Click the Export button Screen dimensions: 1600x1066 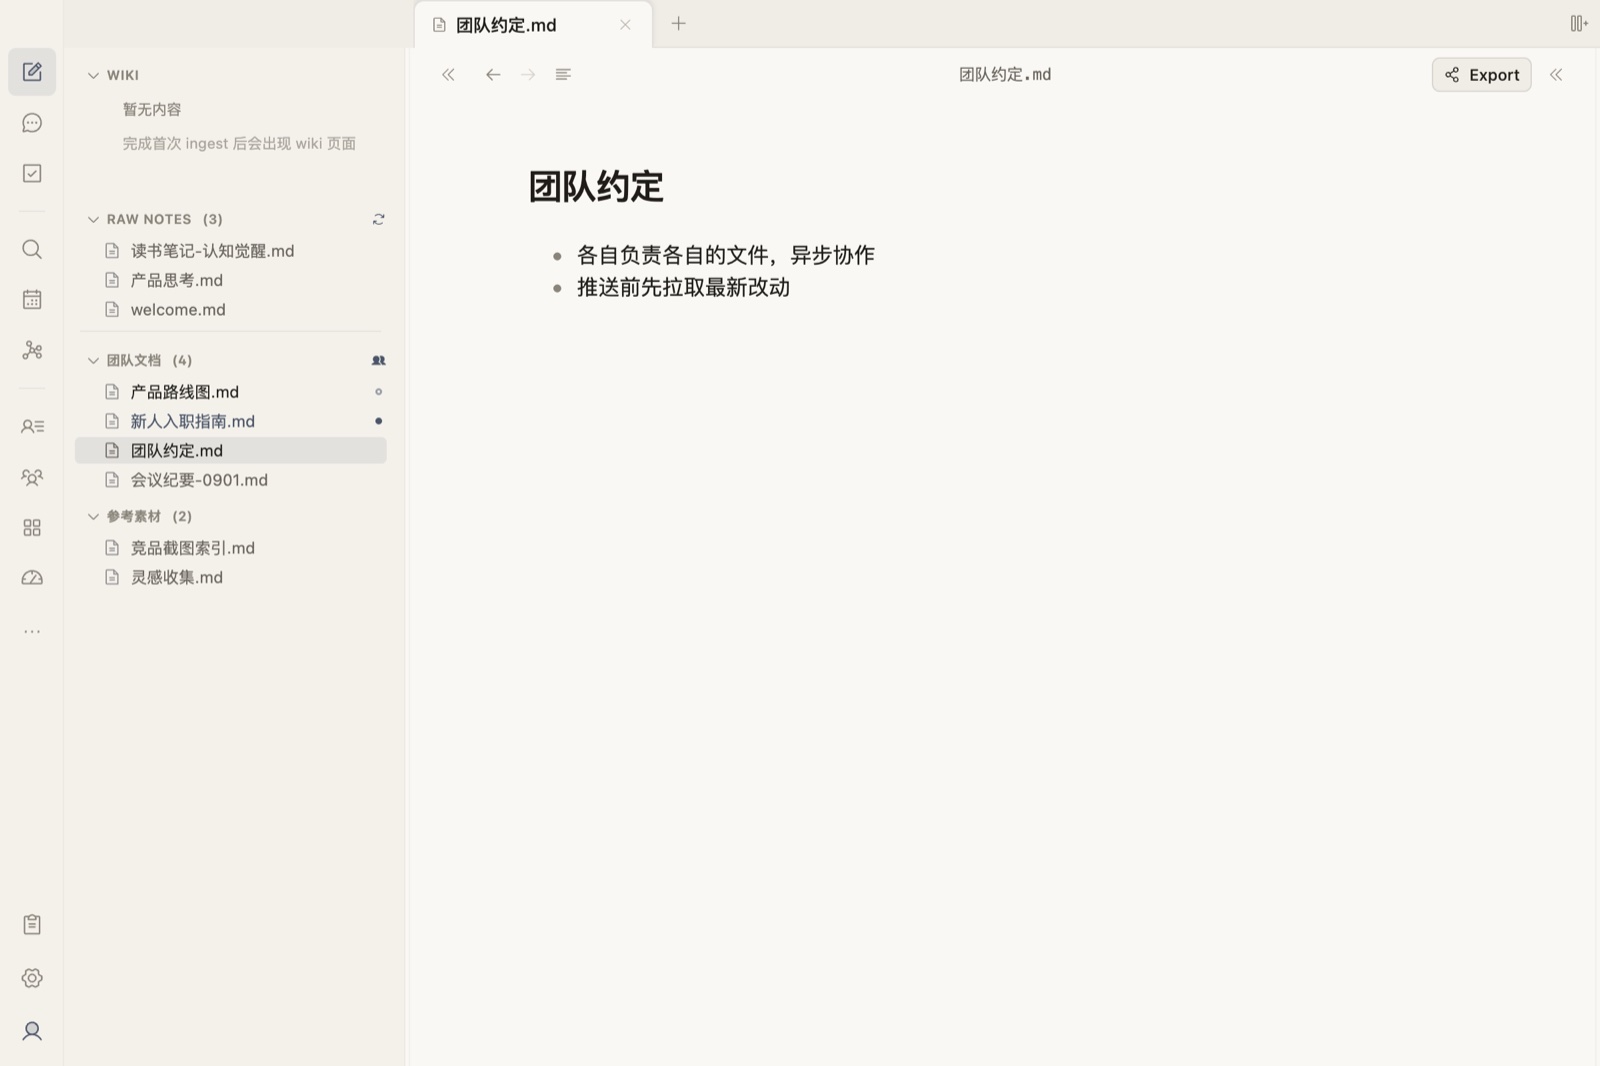[1481, 74]
